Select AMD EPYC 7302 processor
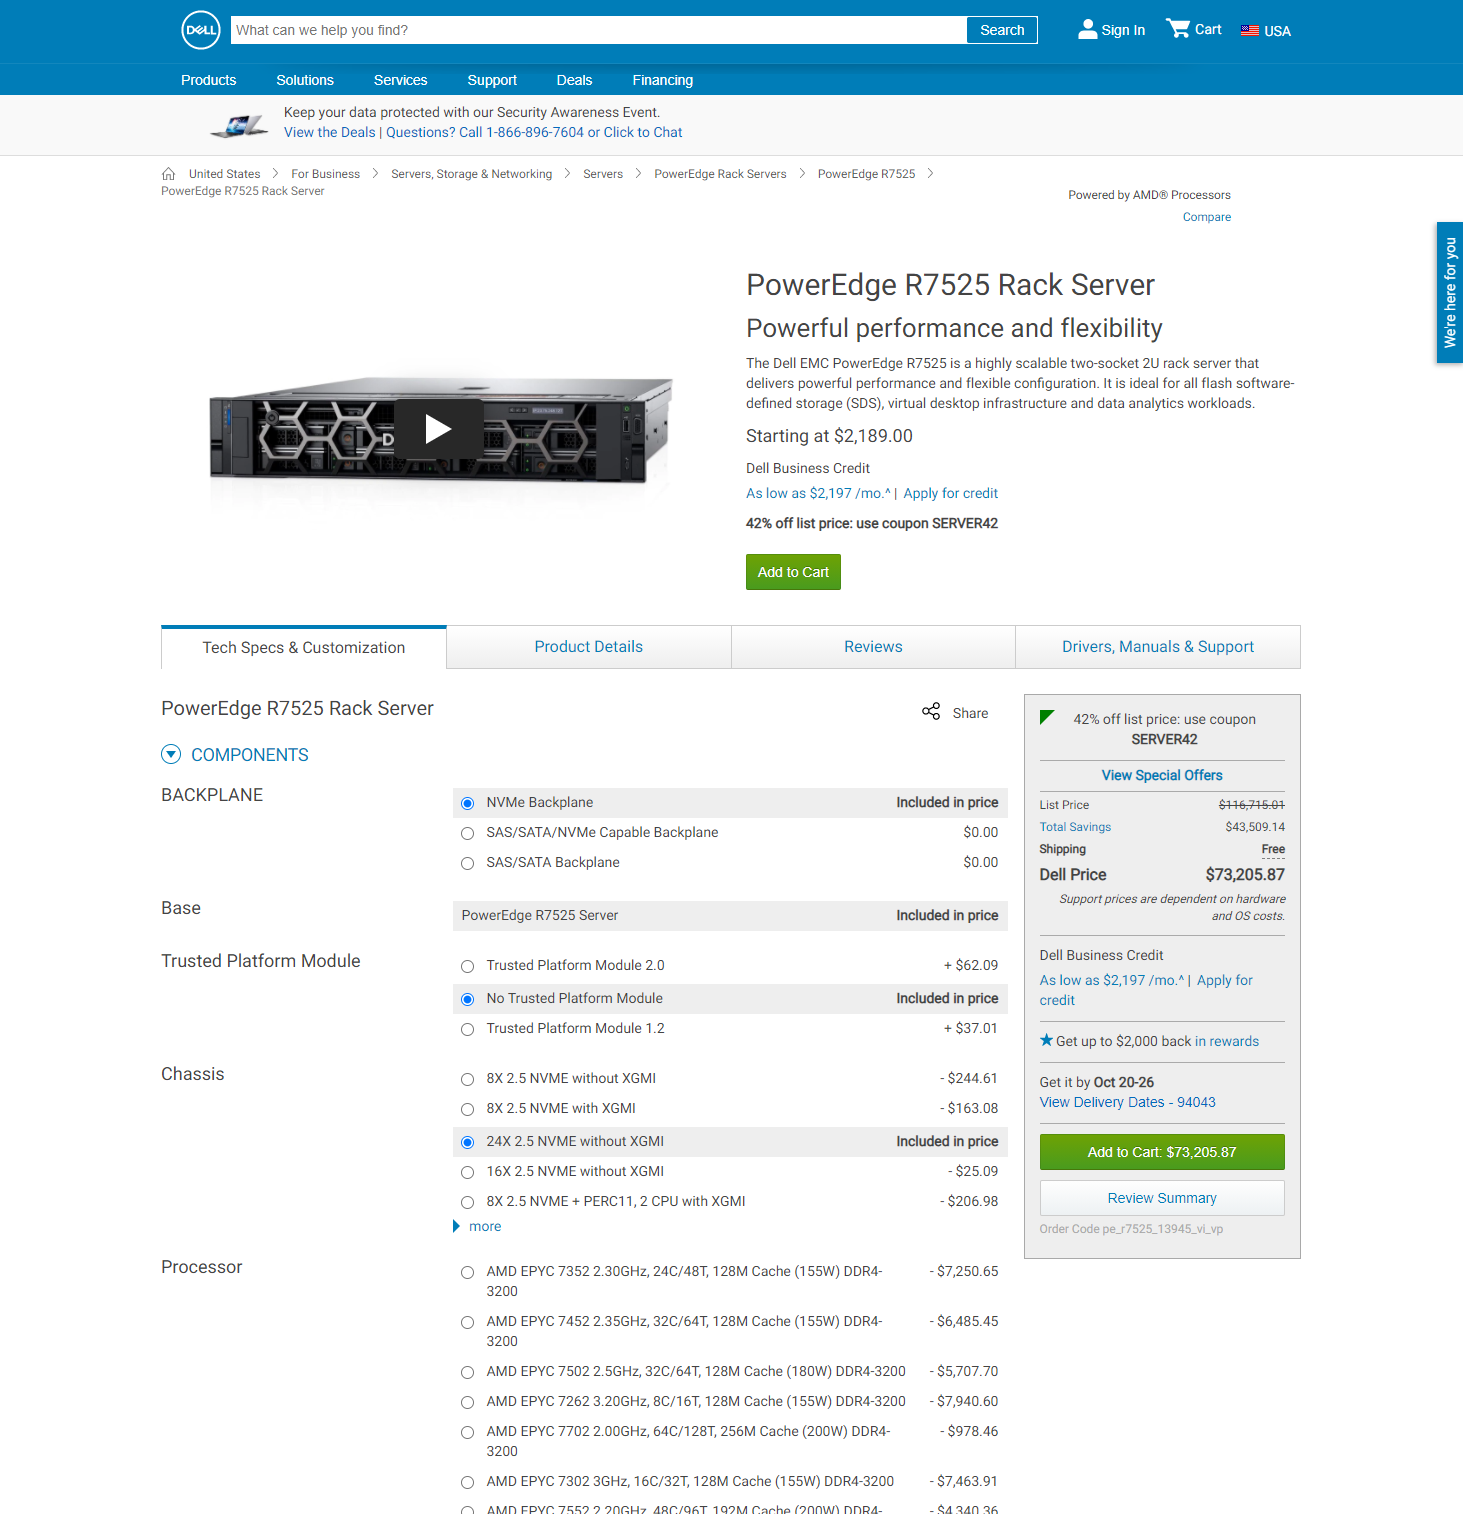Image resolution: width=1463 pixels, height=1514 pixels. coord(467,1482)
